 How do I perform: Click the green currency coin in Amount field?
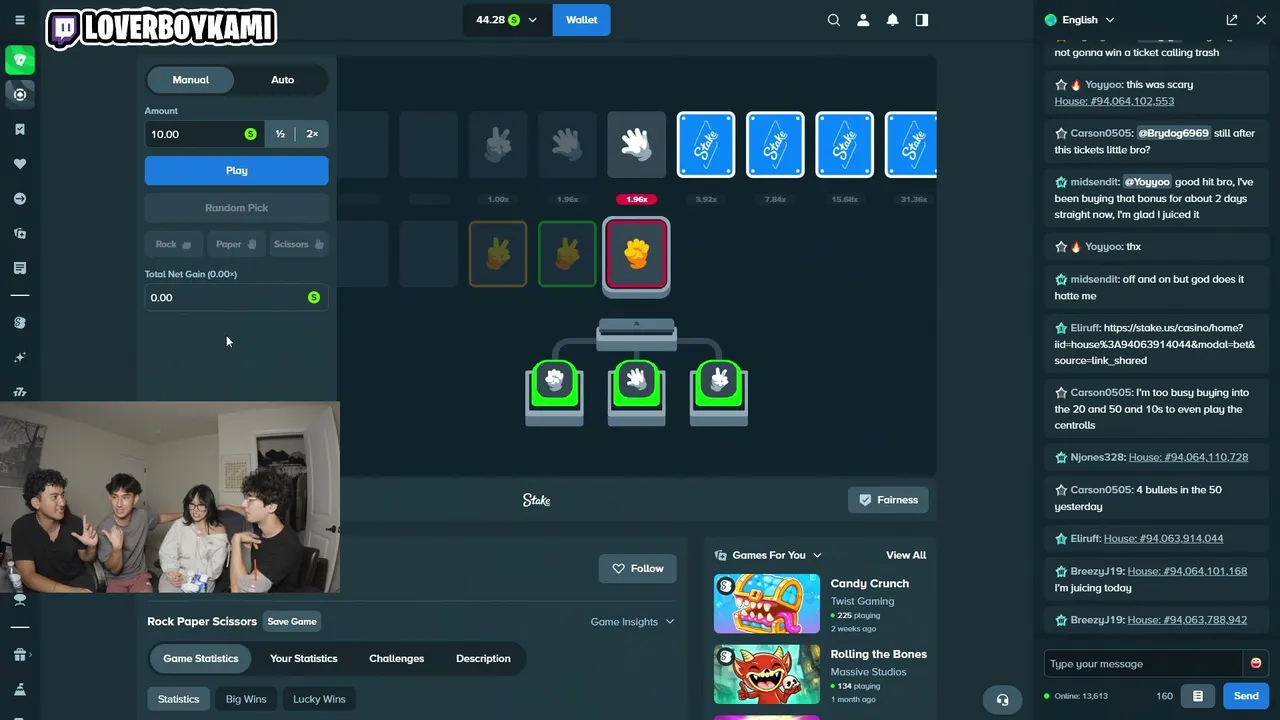coord(250,134)
